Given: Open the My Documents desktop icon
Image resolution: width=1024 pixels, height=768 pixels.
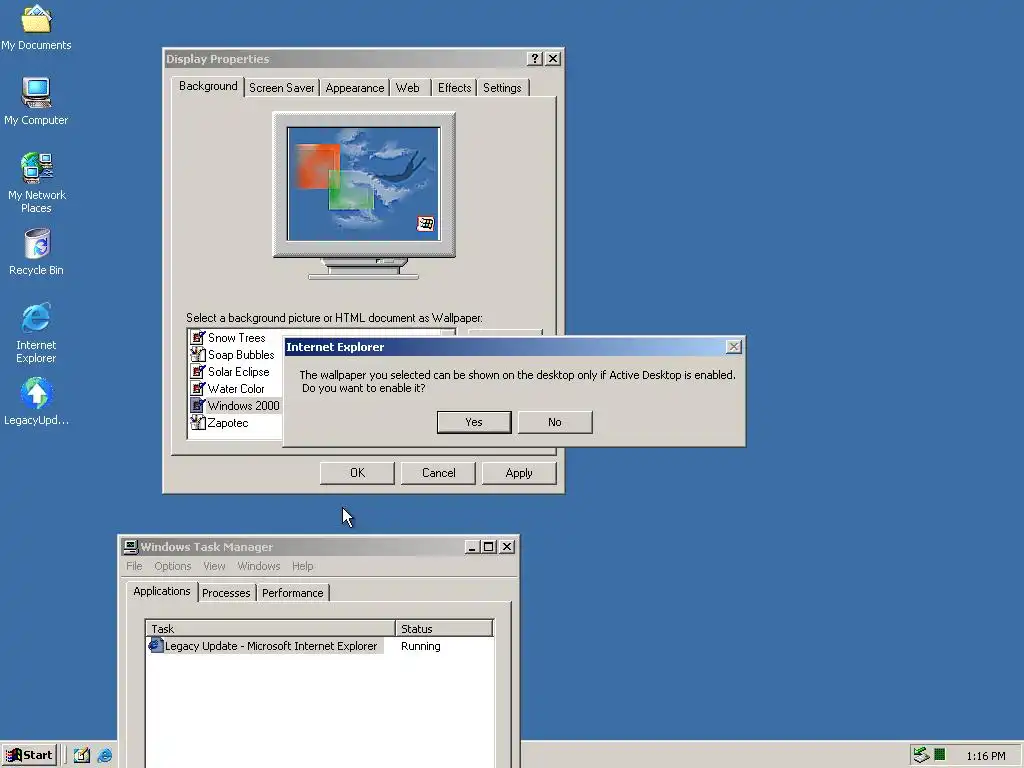Looking at the screenshot, I should (36, 27).
